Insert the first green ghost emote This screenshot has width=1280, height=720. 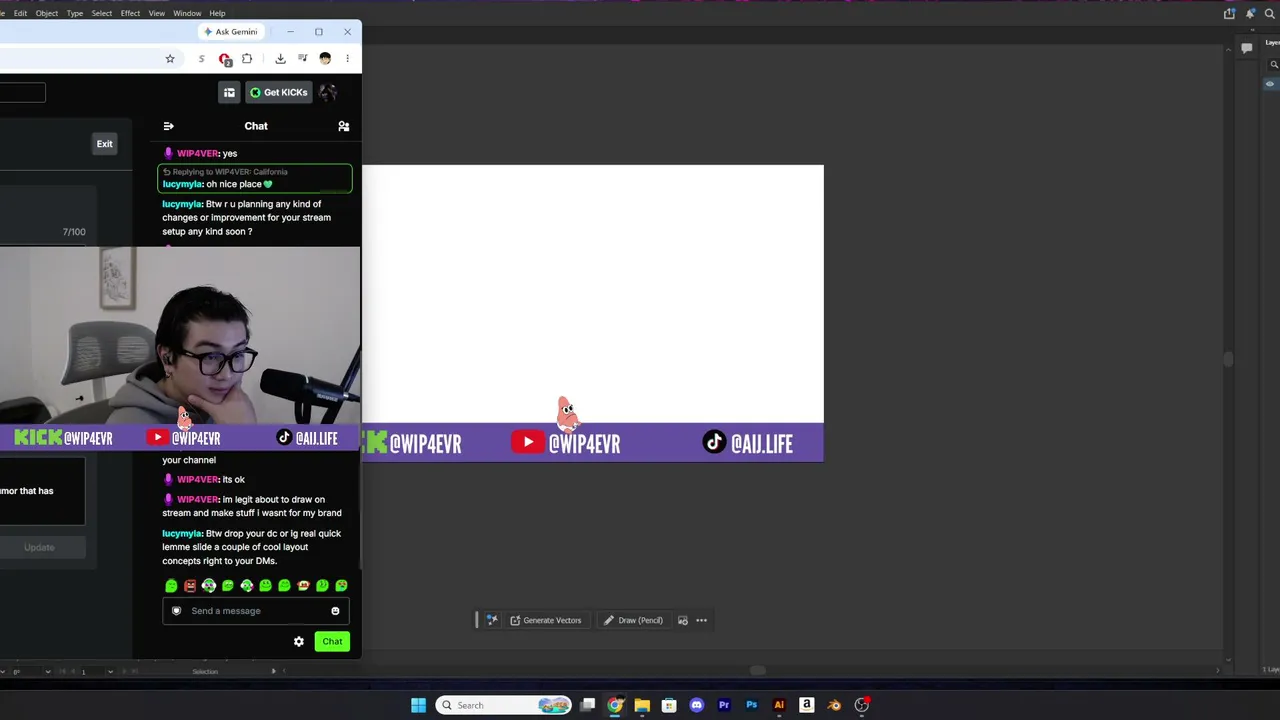pos(171,586)
